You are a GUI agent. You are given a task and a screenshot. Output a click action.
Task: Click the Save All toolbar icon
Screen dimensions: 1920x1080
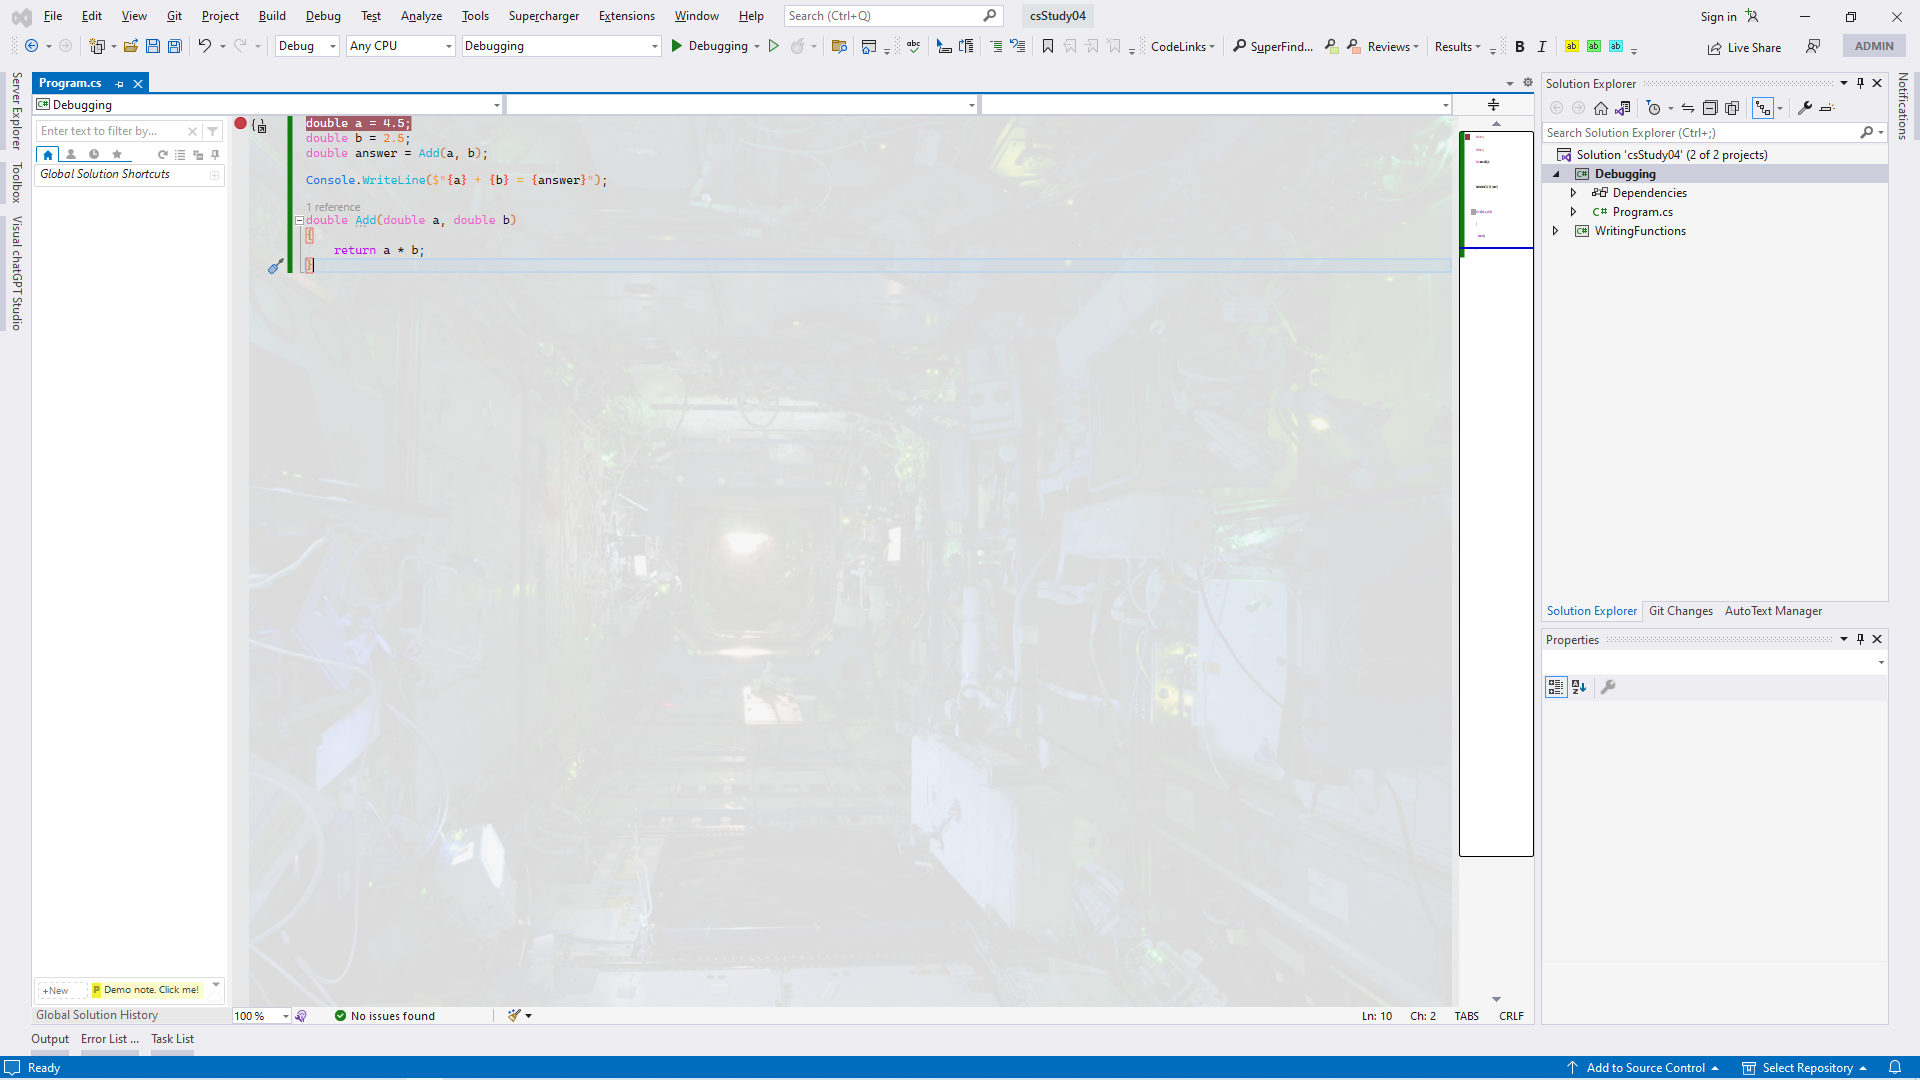pos(174,46)
